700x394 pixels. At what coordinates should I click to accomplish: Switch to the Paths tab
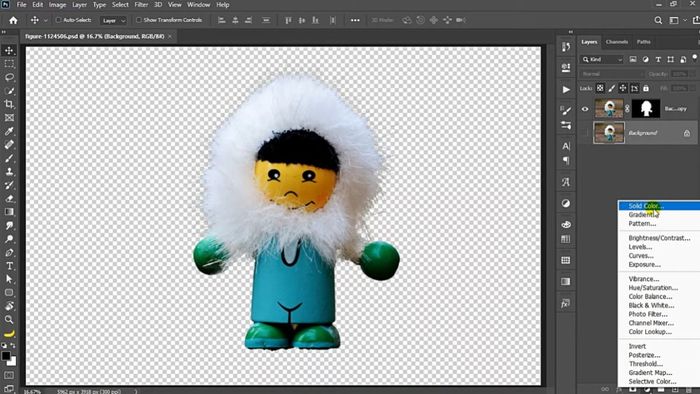[x=643, y=42]
